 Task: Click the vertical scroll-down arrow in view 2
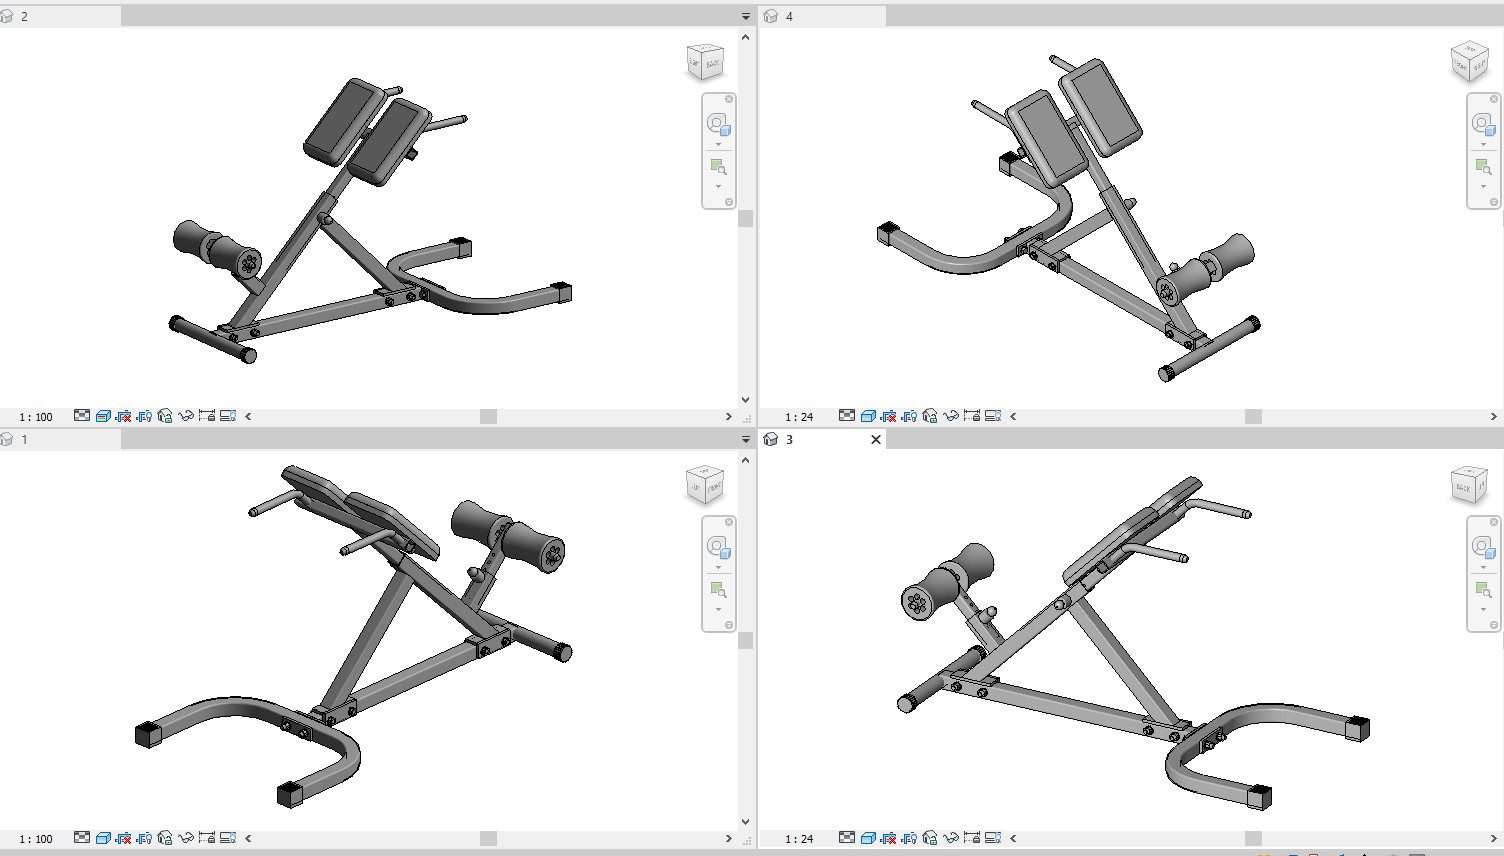(x=745, y=399)
